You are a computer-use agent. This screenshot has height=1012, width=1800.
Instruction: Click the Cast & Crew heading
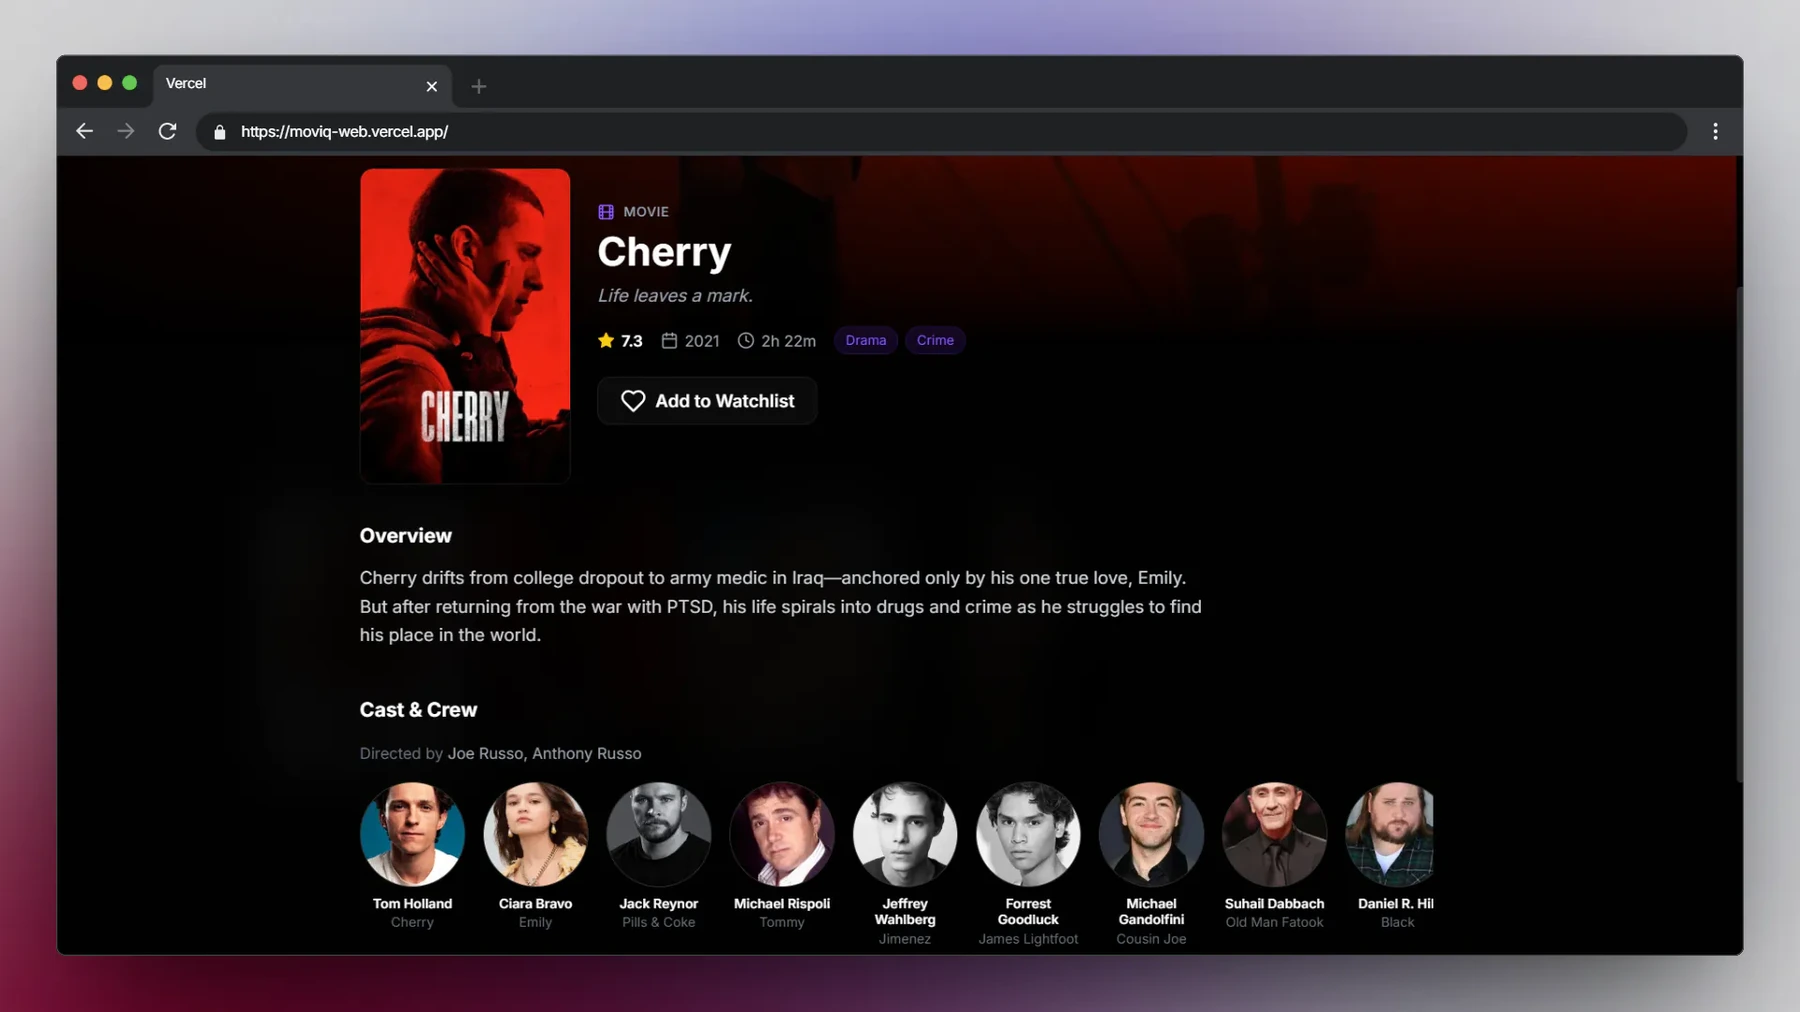419,710
